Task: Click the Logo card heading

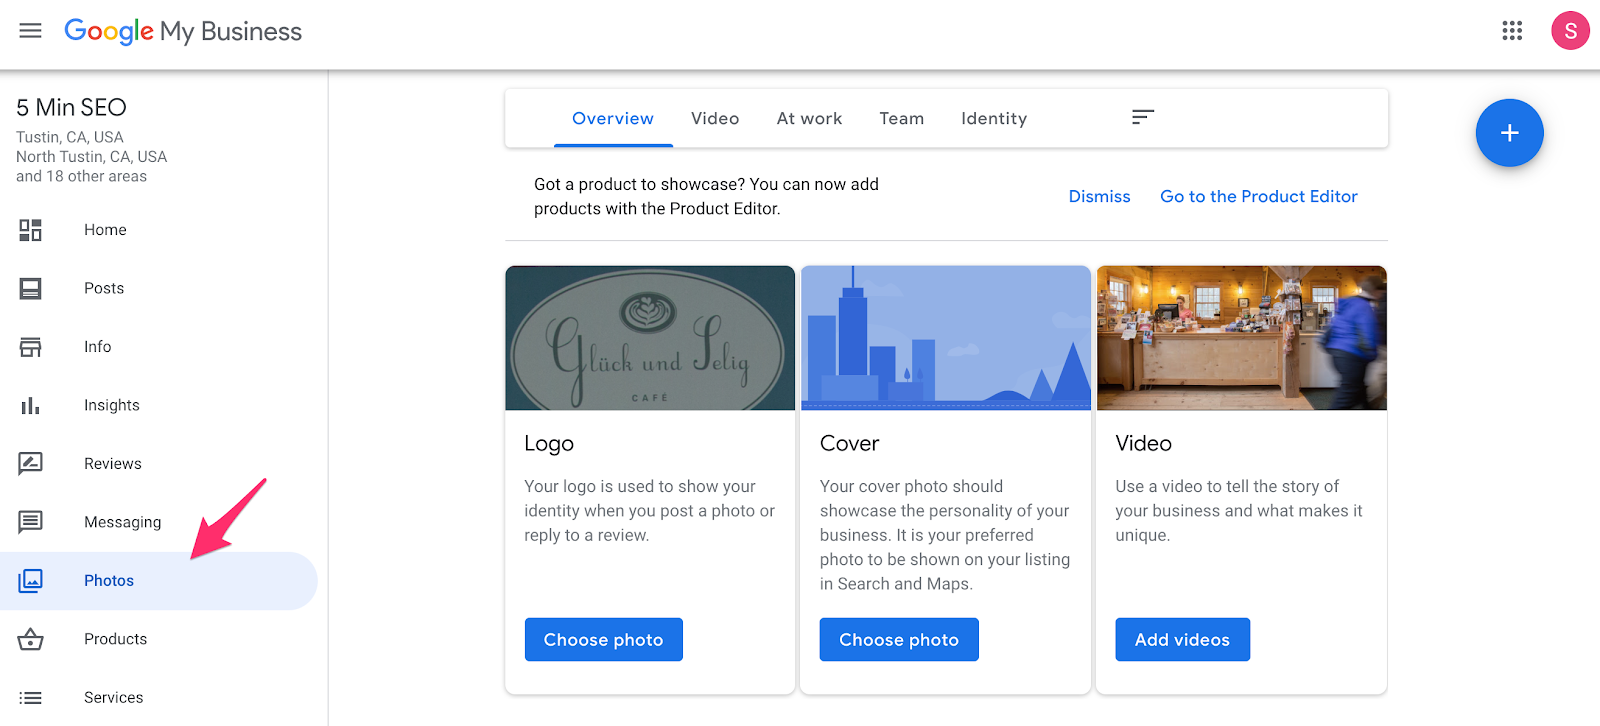Action: (x=549, y=444)
